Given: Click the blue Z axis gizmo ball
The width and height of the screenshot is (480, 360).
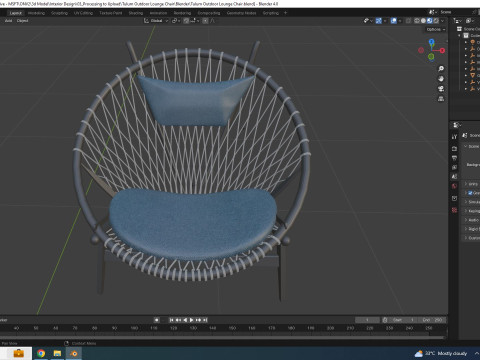Looking at the screenshot, I should (x=432, y=42).
